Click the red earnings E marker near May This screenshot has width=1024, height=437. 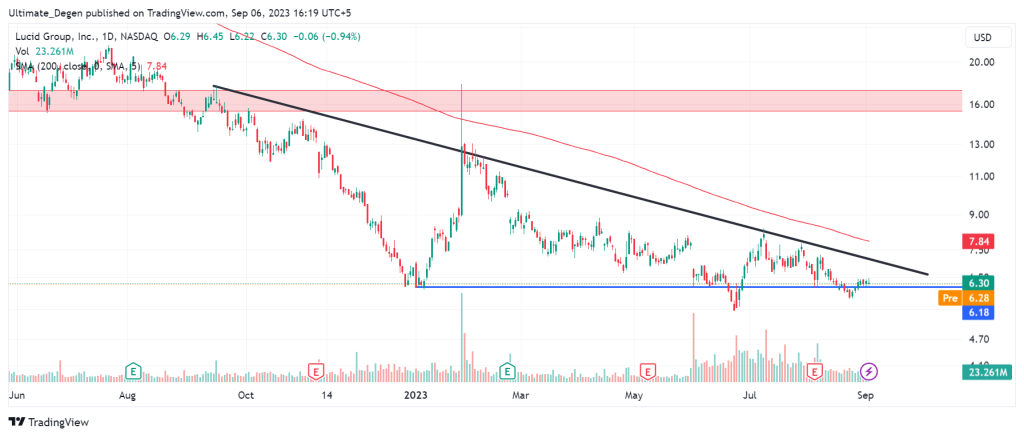coord(648,371)
